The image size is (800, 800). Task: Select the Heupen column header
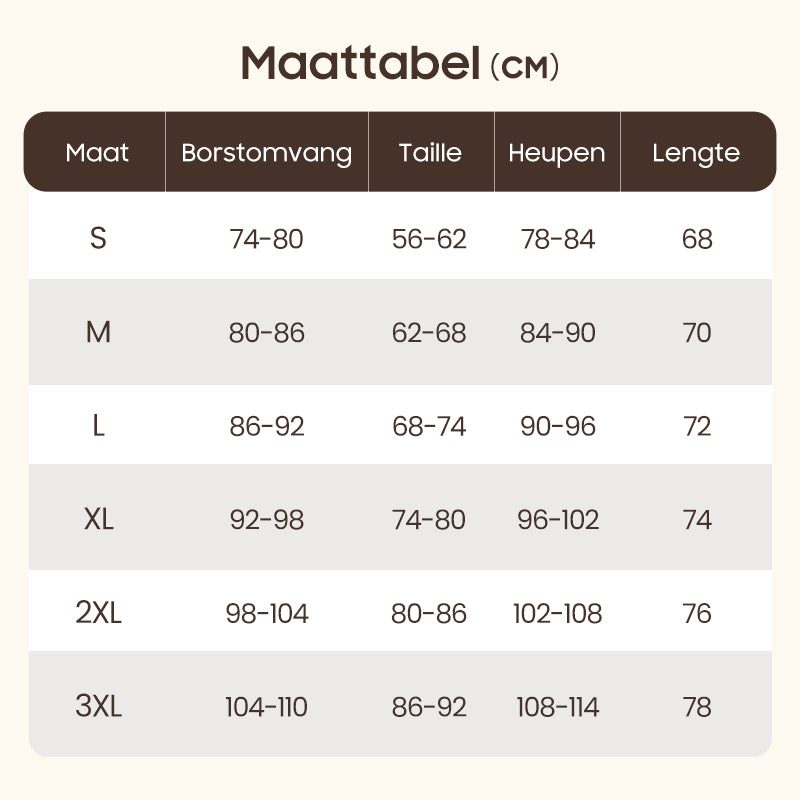pyautogui.click(x=556, y=153)
